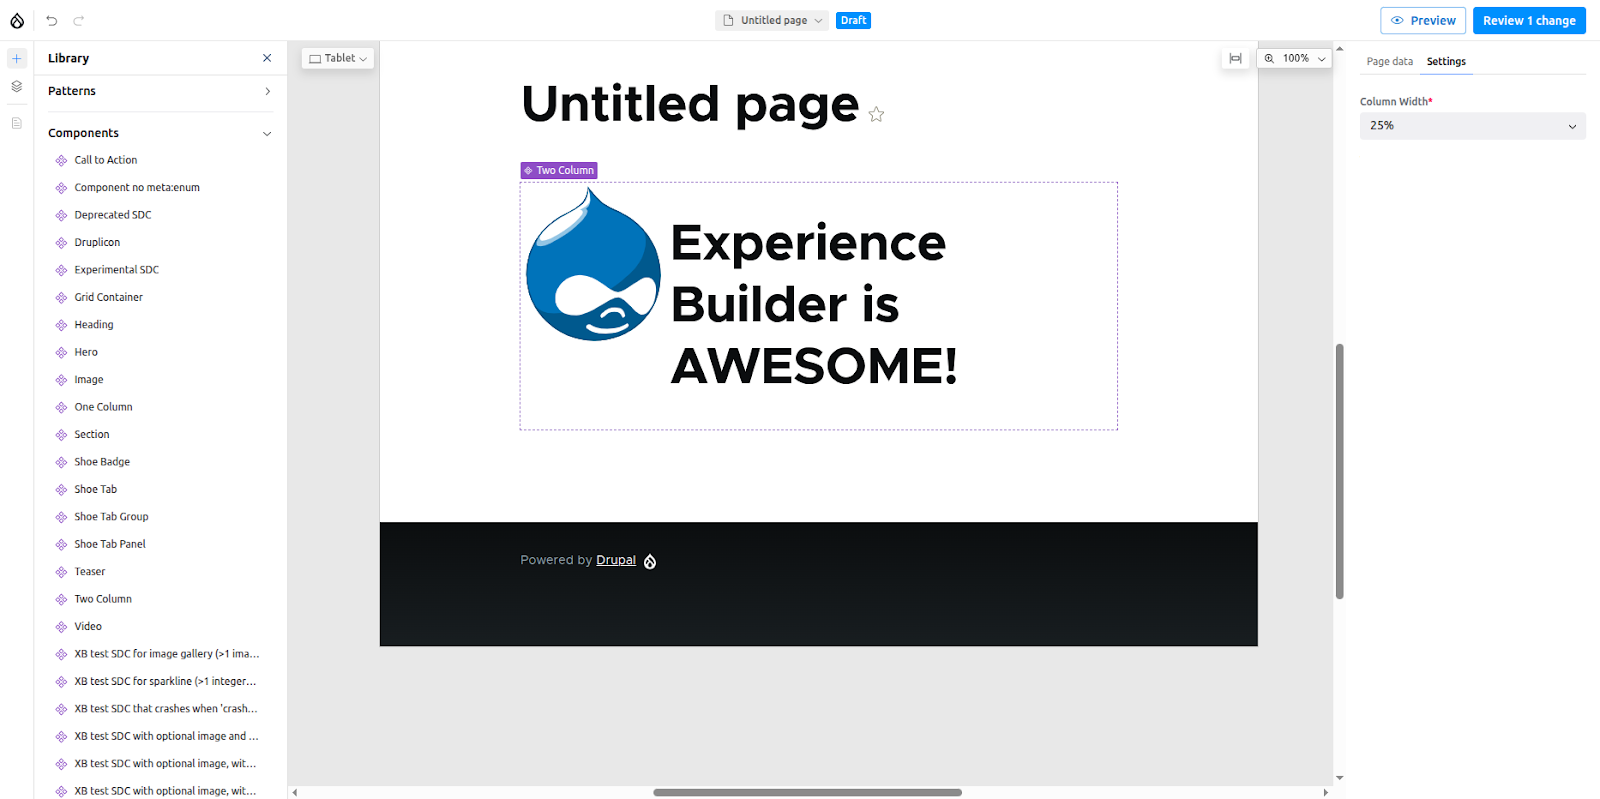Select Video component icon

(61, 627)
